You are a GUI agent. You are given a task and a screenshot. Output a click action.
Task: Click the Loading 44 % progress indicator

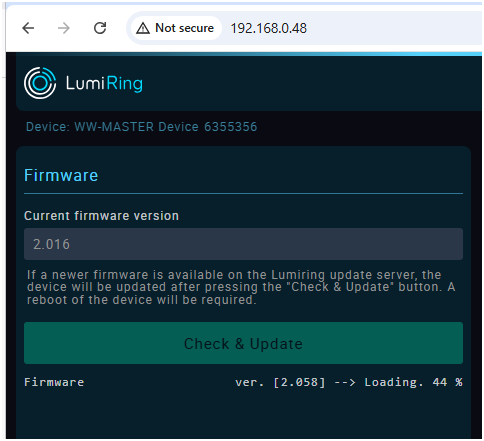413,382
